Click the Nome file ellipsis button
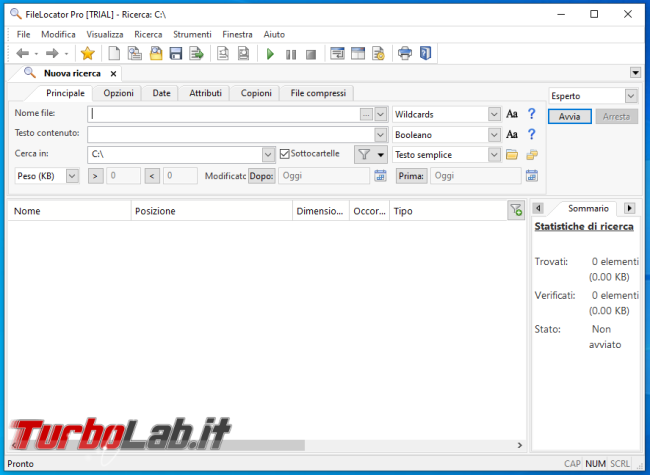This screenshot has height=475, width=650. click(x=366, y=114)
